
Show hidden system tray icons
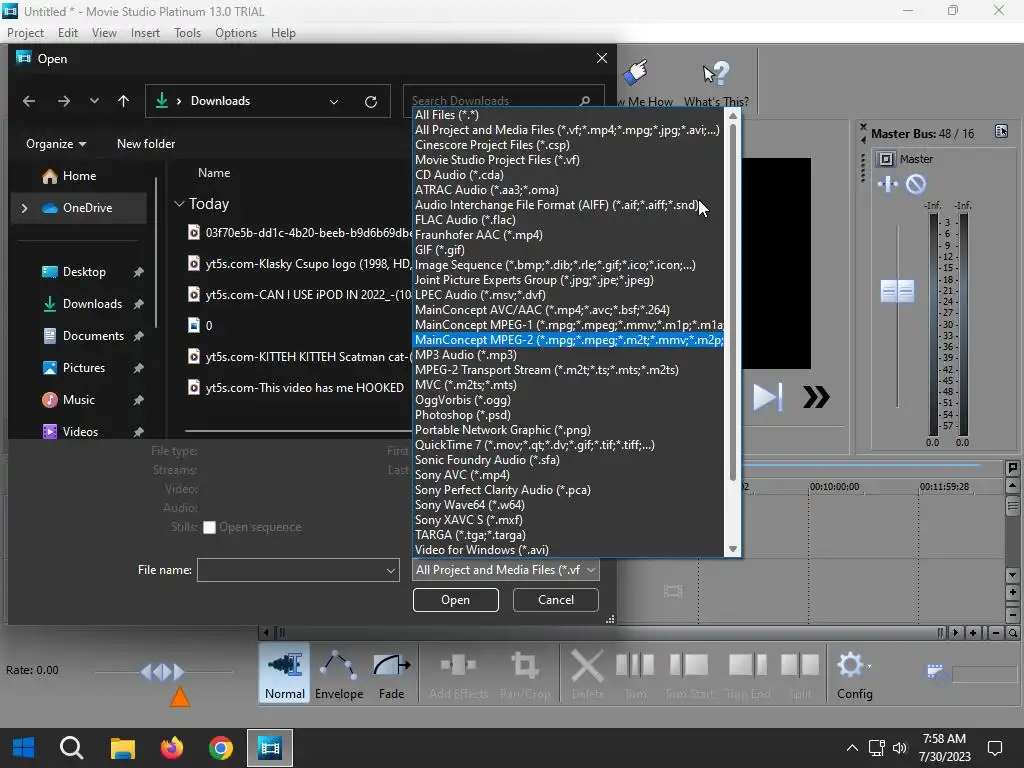tap(852, 748)
